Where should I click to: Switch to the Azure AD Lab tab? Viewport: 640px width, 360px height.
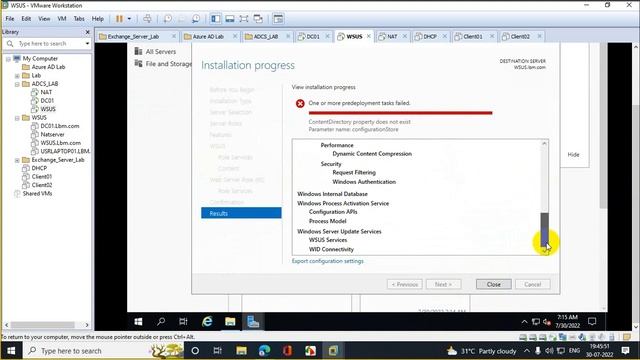click(x=208, y=36)
